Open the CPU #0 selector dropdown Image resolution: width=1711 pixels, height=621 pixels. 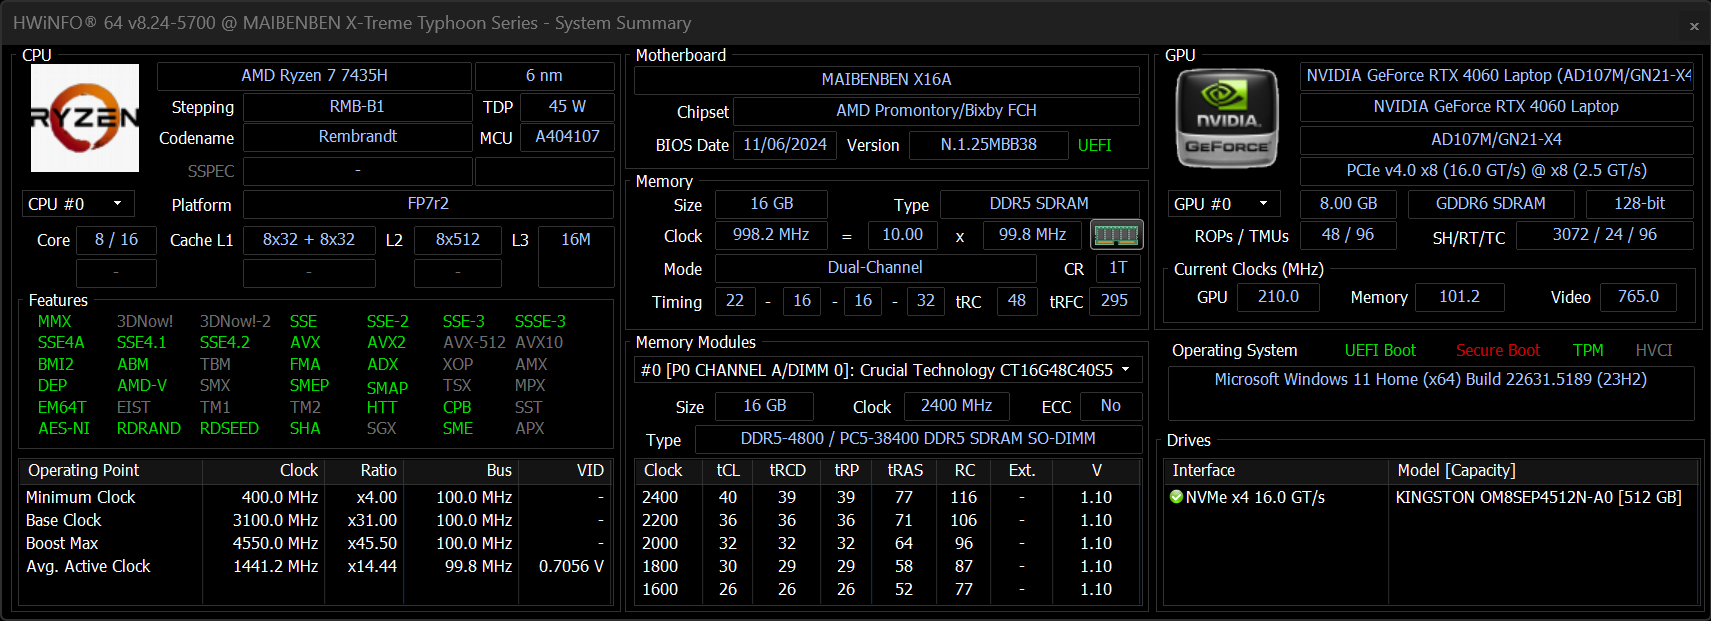point(78,204)
